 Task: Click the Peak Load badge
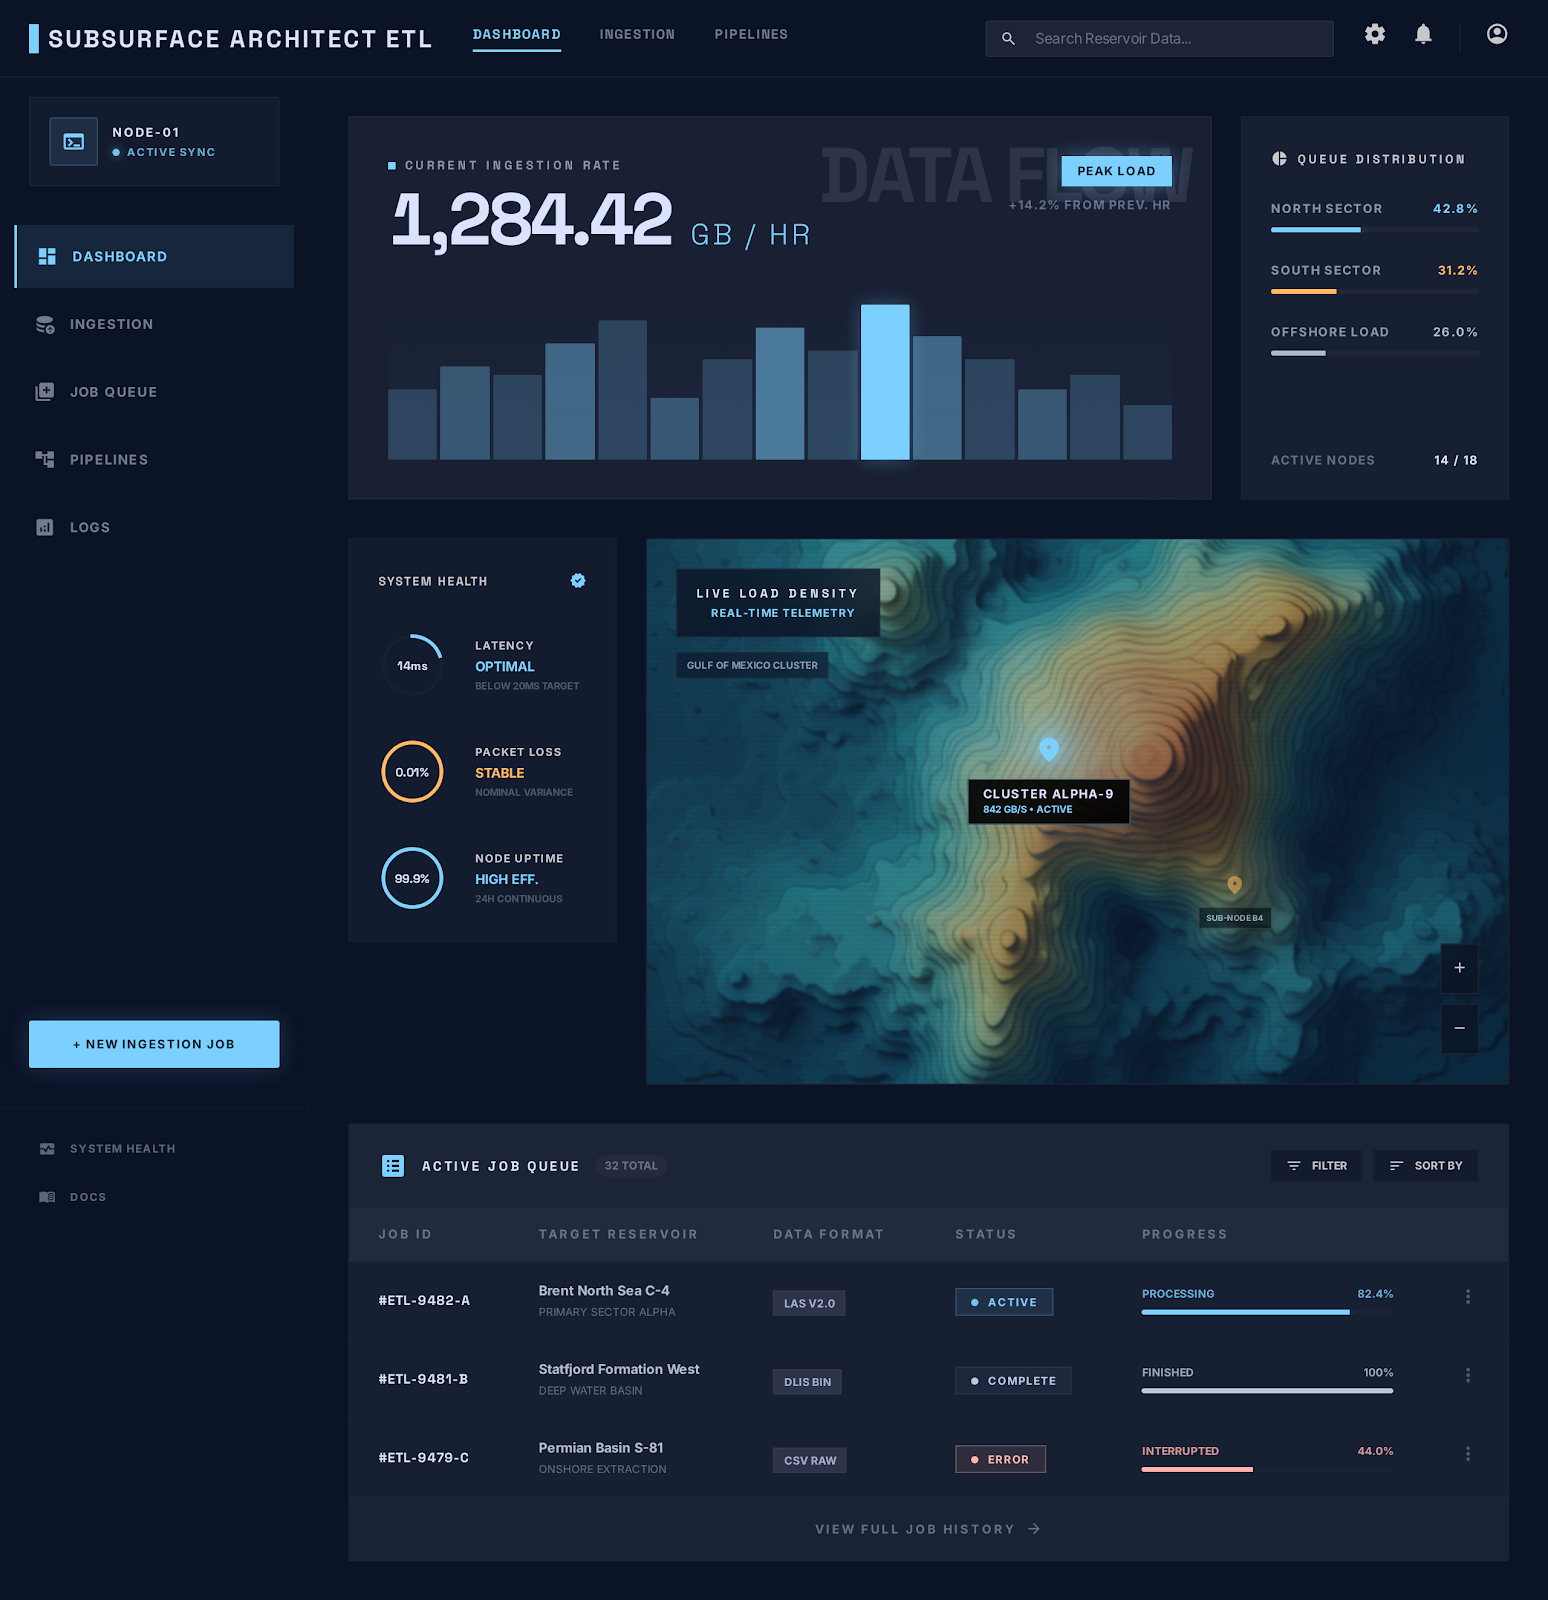click(x=1116, y=171)
